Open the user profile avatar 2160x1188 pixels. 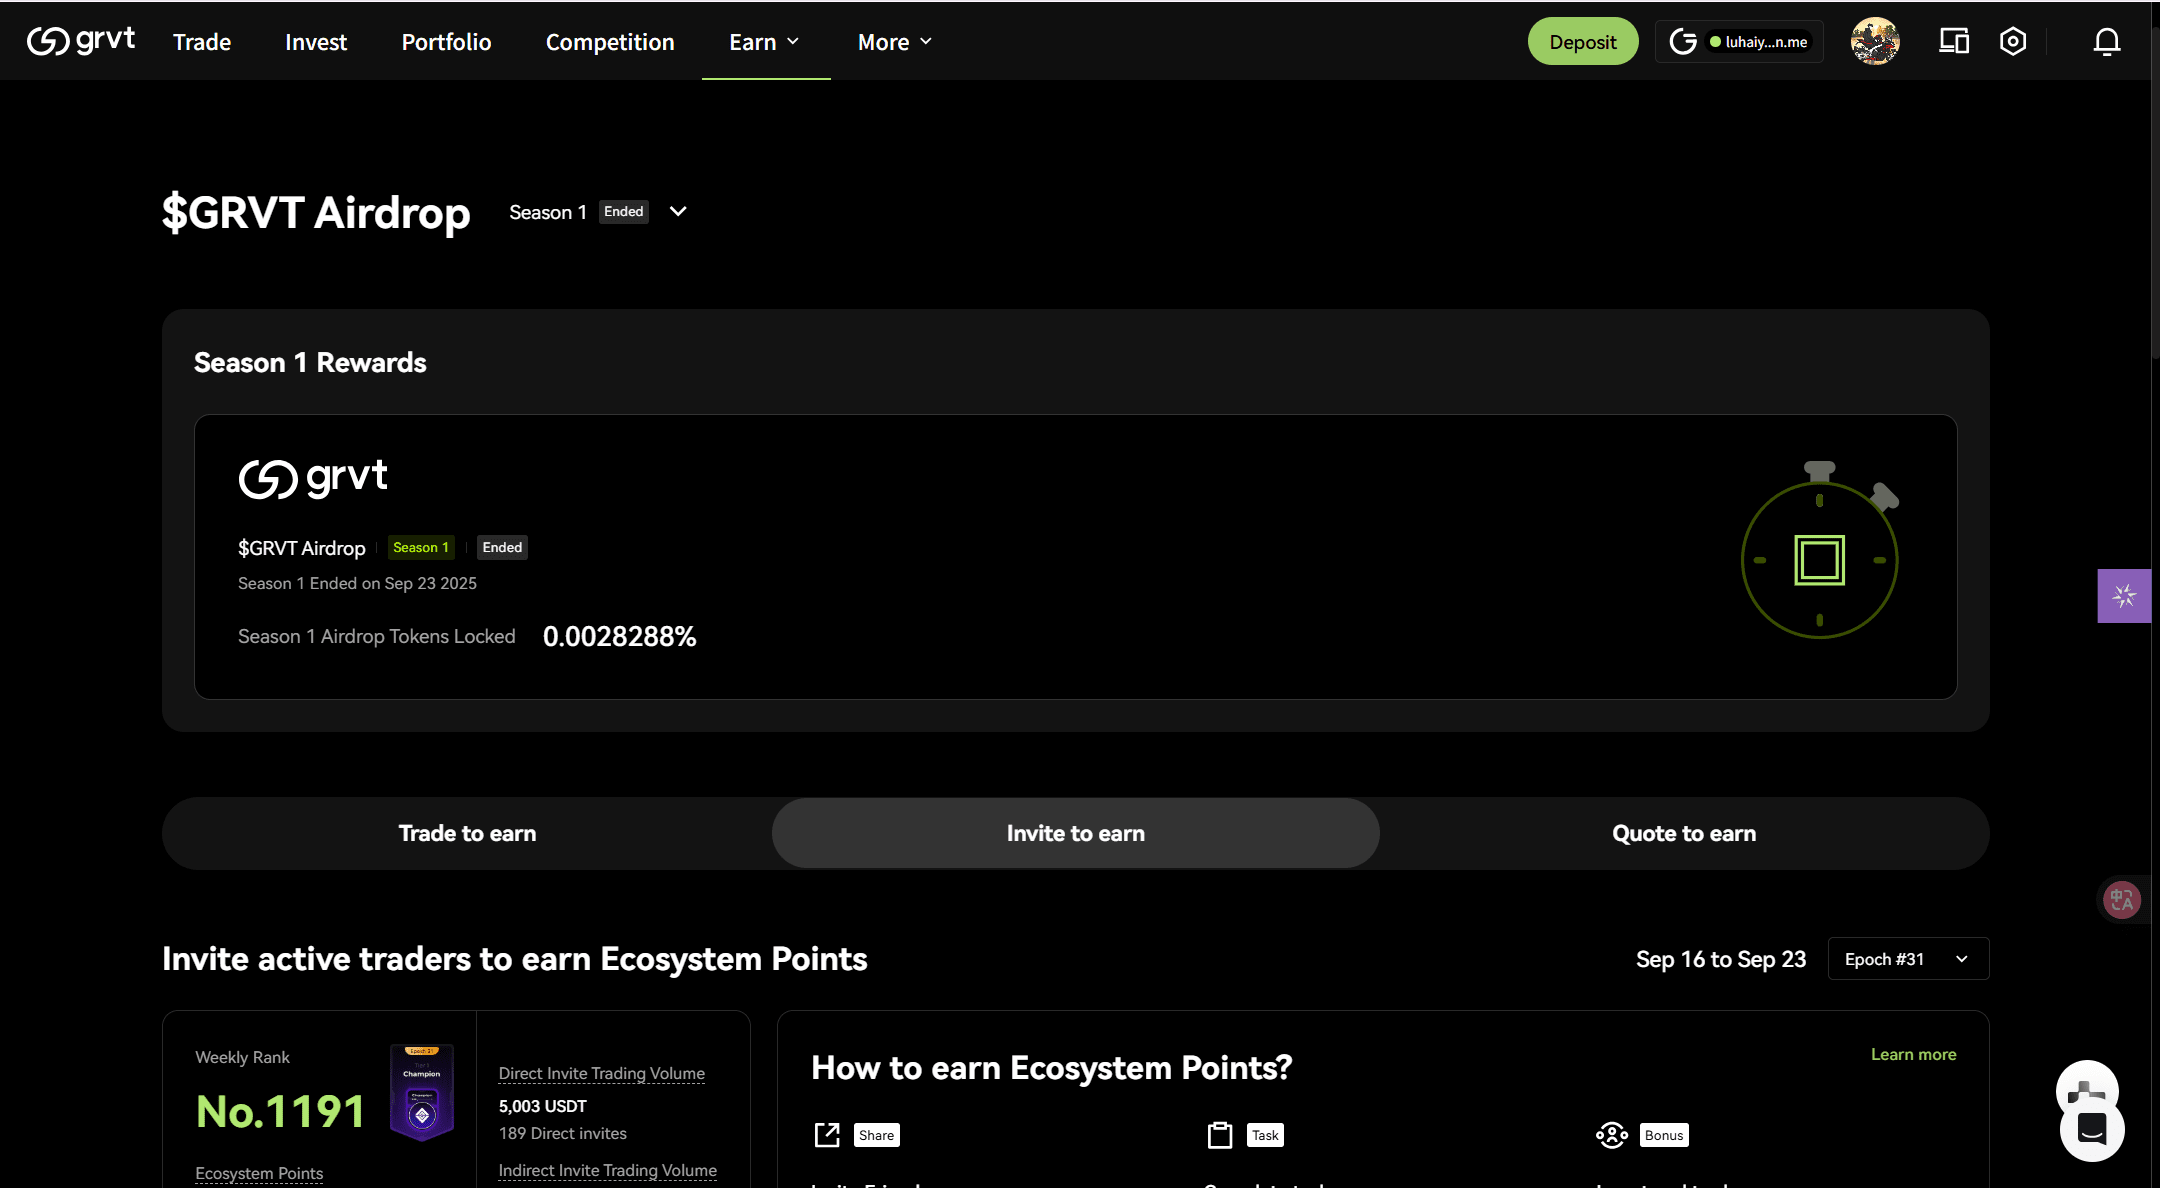tap(1875, 42)
